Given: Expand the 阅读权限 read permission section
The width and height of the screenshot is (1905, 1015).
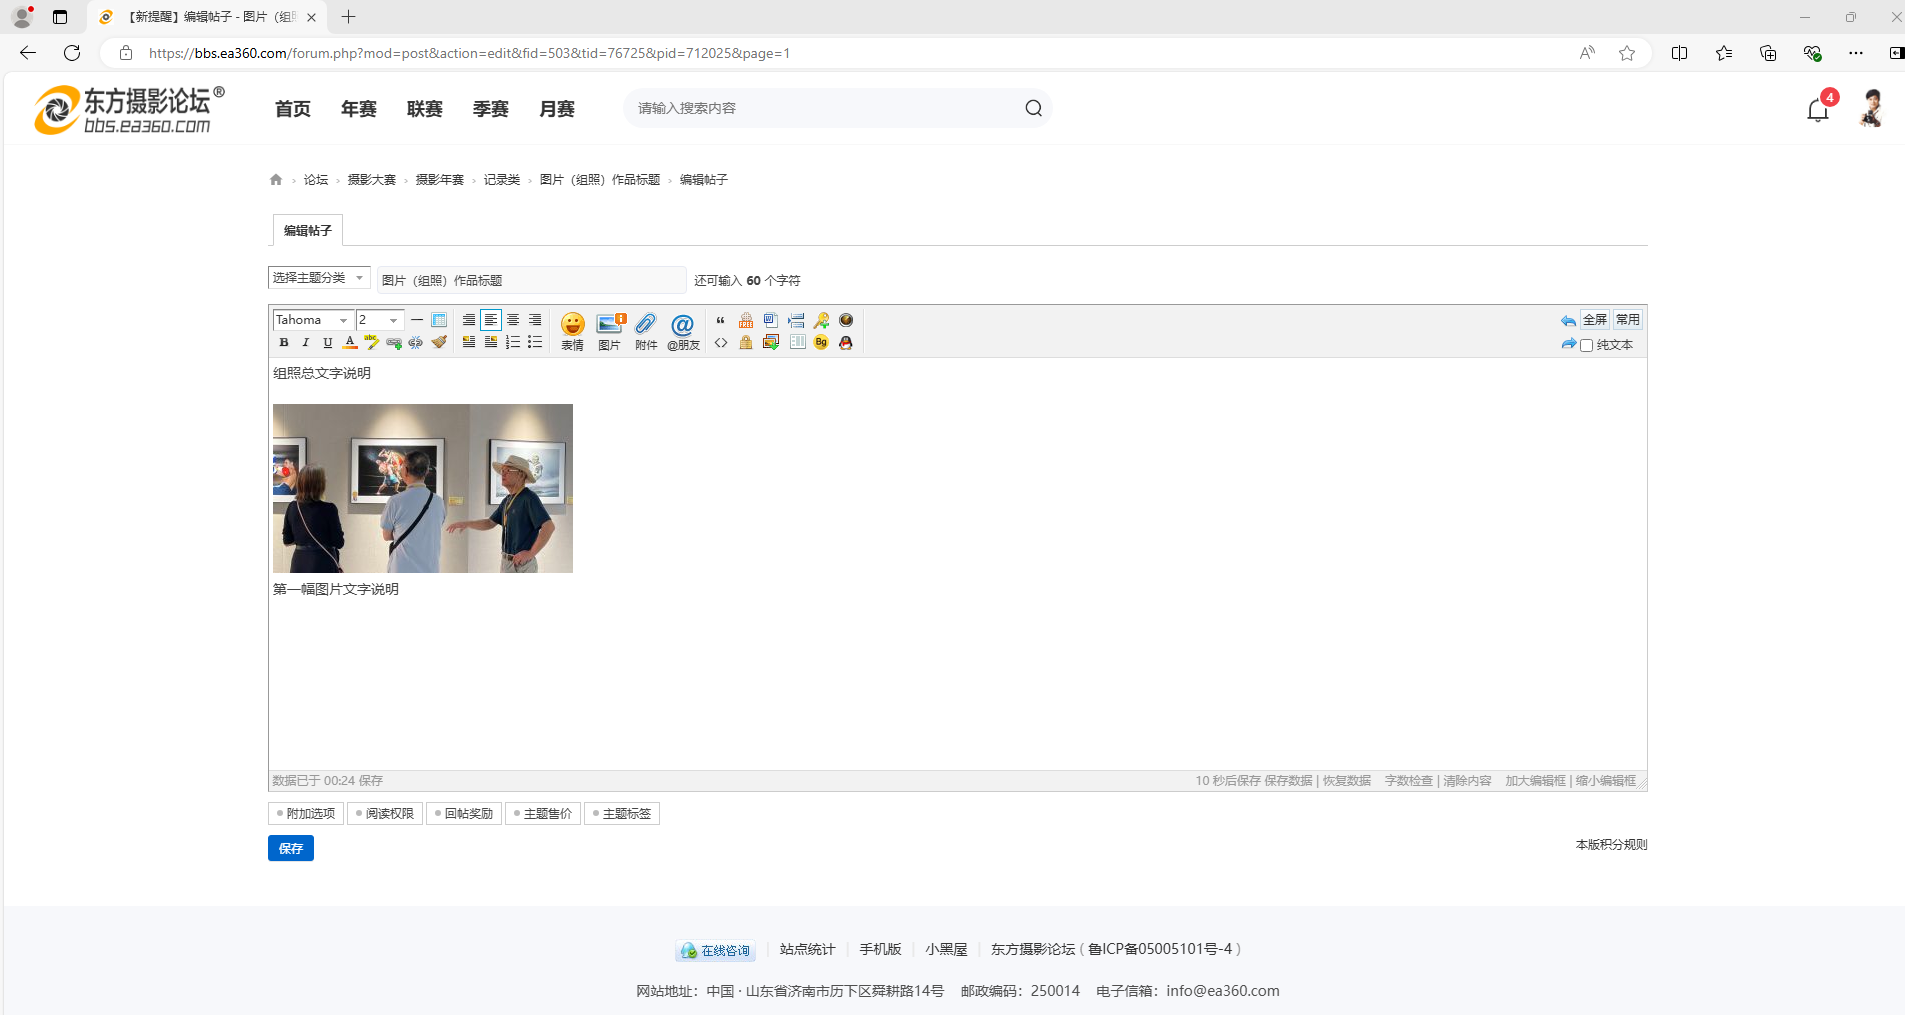Looking at the screenshot, I should pyautogui.click(x=385, y=814).
